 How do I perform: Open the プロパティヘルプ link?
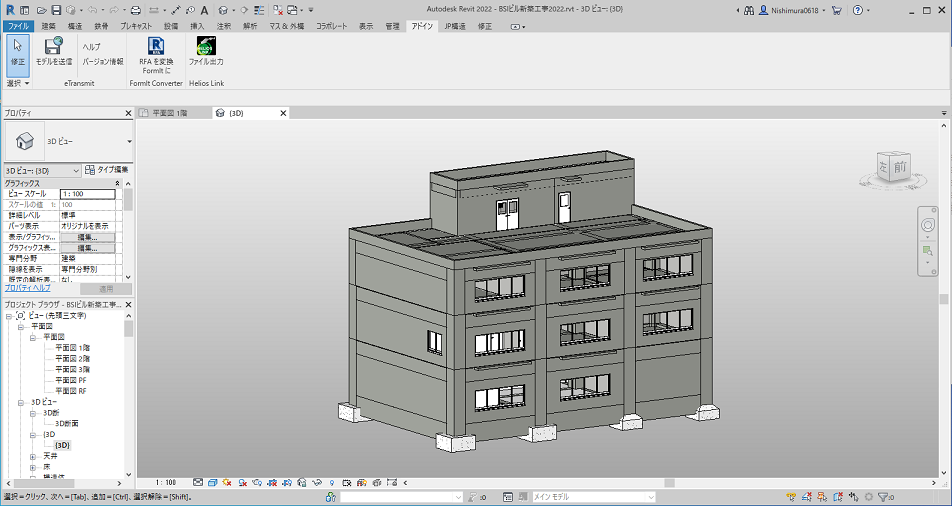click(27, 287)
